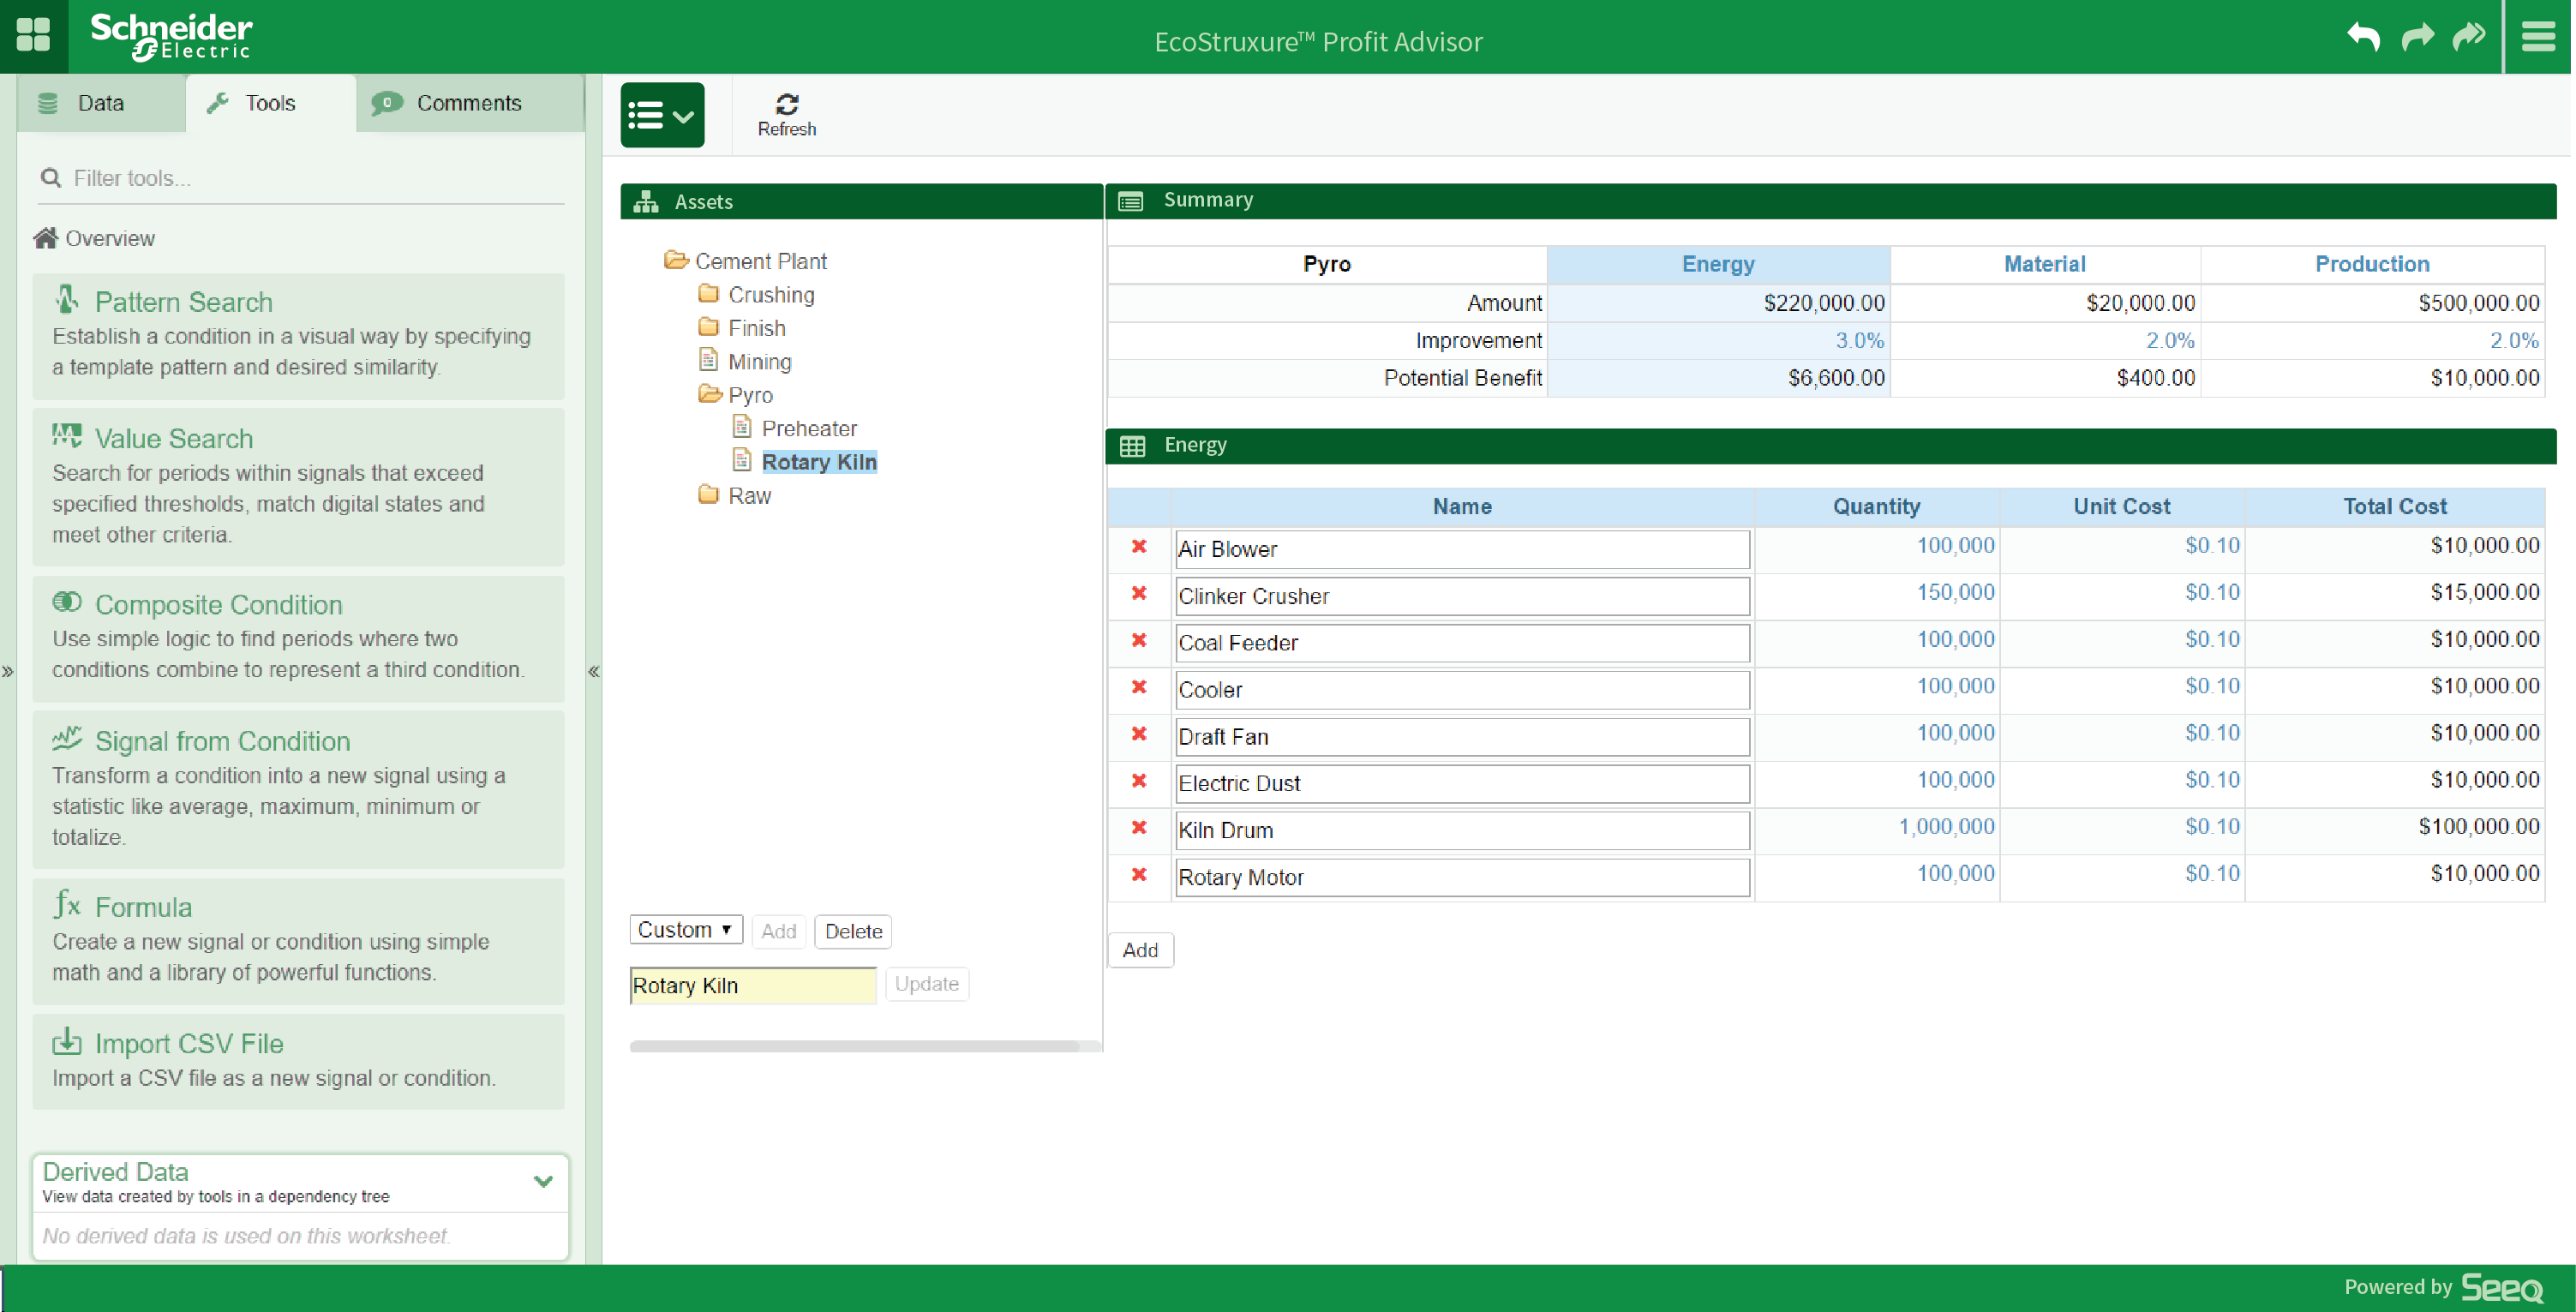
Task: Select the Preheater asset
Action: (809, 428)
